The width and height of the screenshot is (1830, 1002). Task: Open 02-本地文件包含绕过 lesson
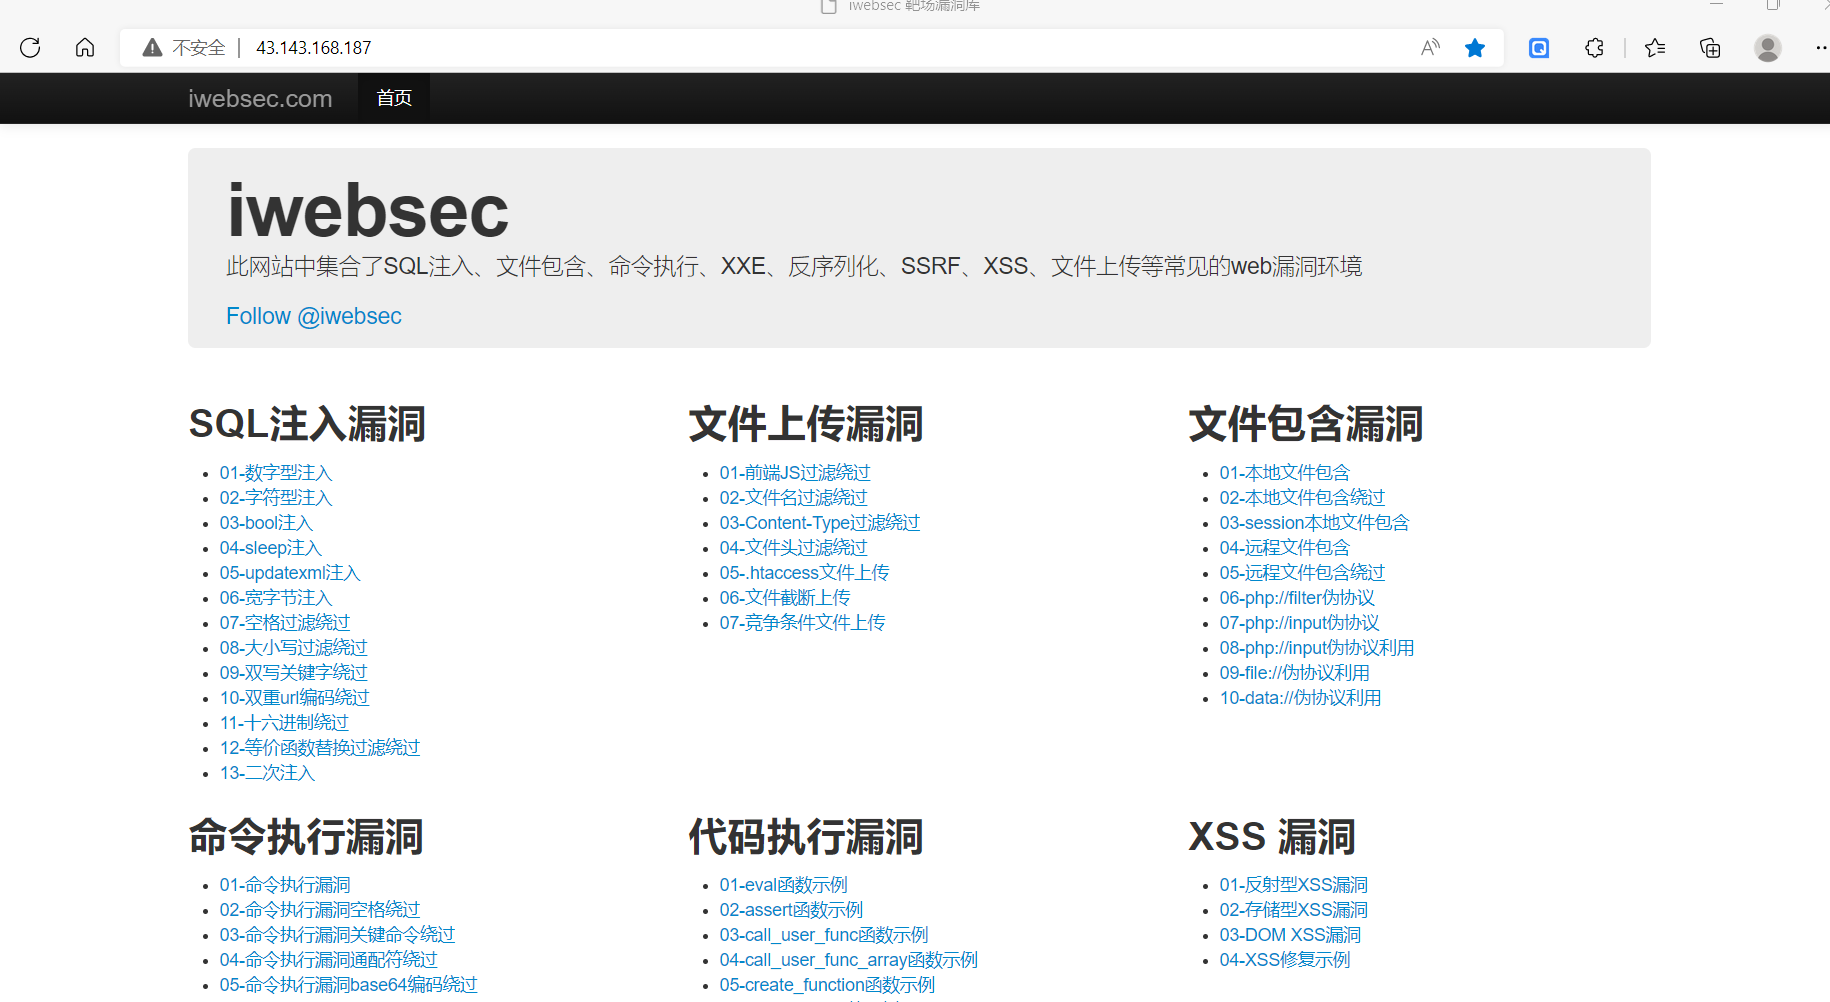[x=1302, y=498]
